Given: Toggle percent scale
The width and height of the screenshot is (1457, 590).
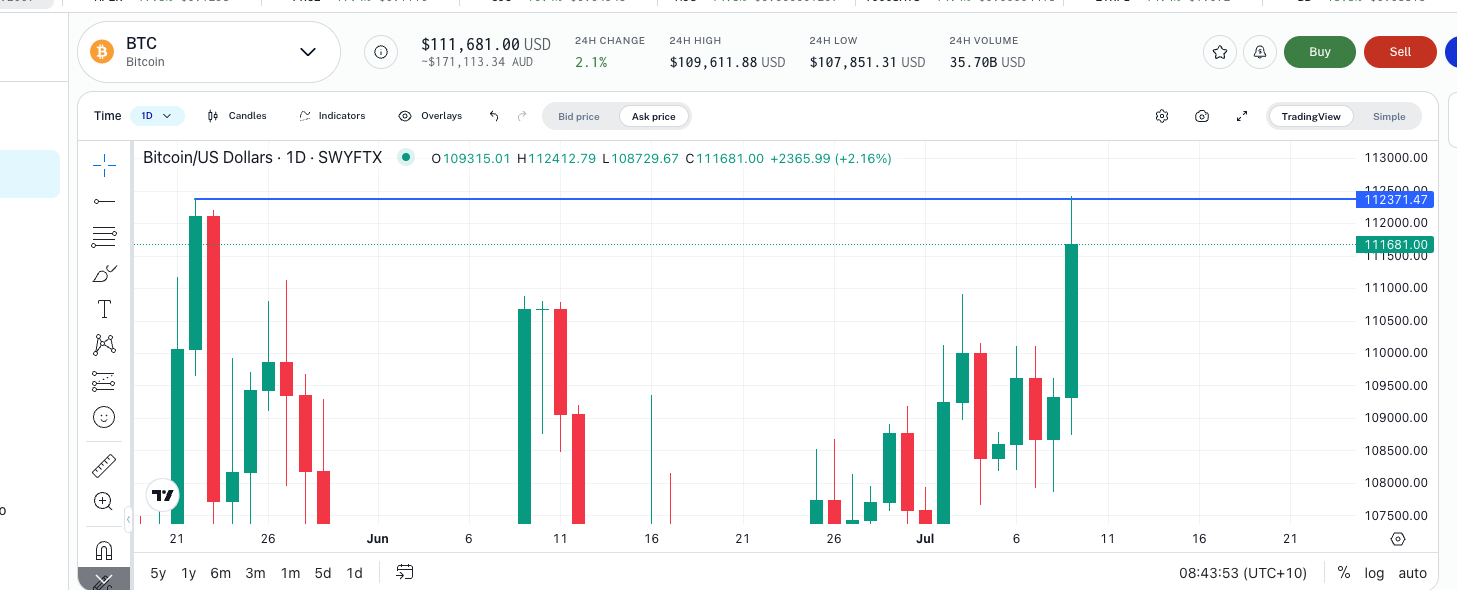Looking at the screenshot, I should click(1344, 573).
